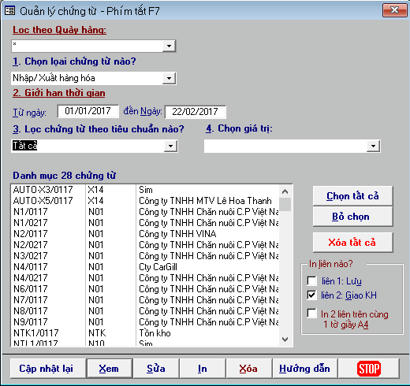Select document N4/0217
This screenshot has height=386, width=410.
[146, 278]
